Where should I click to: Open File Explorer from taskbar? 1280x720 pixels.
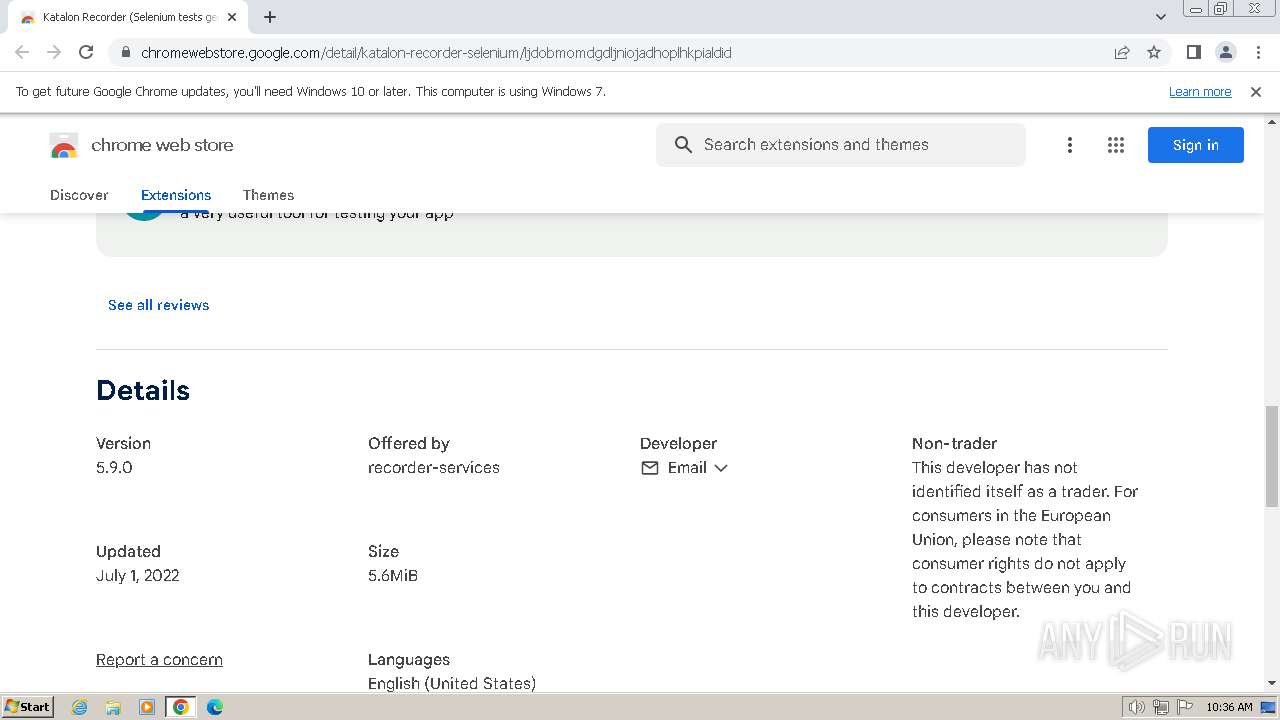113,707
